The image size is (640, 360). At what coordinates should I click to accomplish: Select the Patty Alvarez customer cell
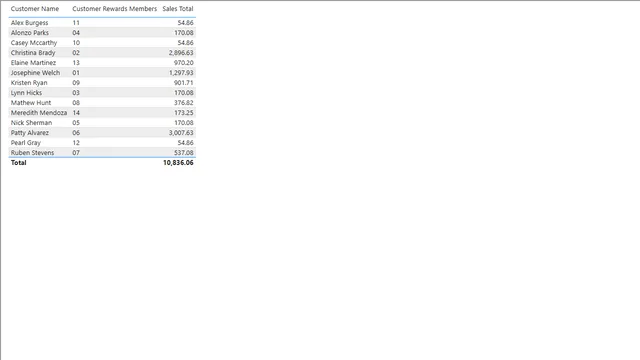click(x=29, y=133)
